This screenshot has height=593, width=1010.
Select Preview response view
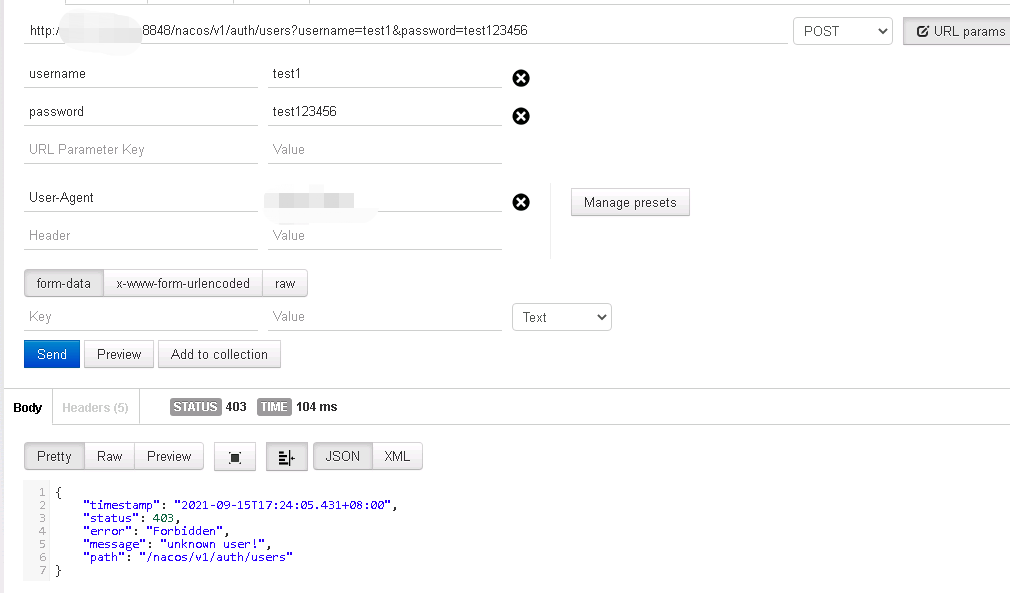click(169, 457)
